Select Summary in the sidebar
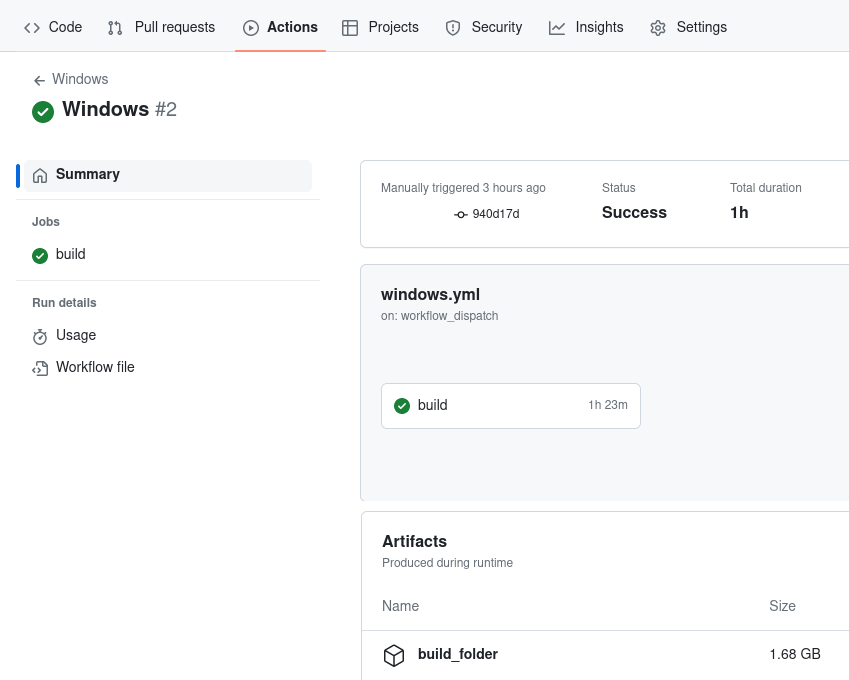The image size is (849, 680). (168, 175)
